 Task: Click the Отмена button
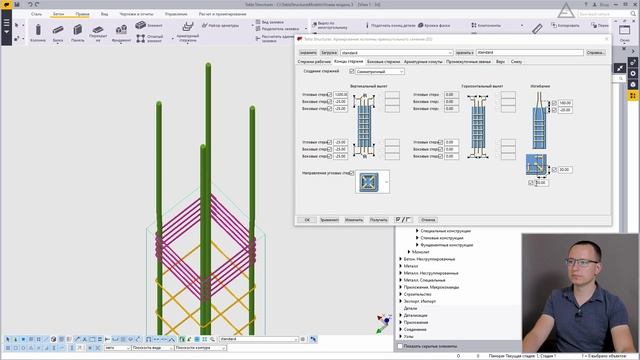tap(428, 220)
